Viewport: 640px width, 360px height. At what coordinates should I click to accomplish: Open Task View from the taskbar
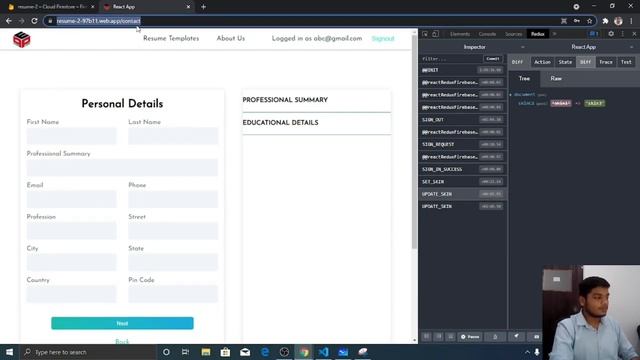coord(185,352)
